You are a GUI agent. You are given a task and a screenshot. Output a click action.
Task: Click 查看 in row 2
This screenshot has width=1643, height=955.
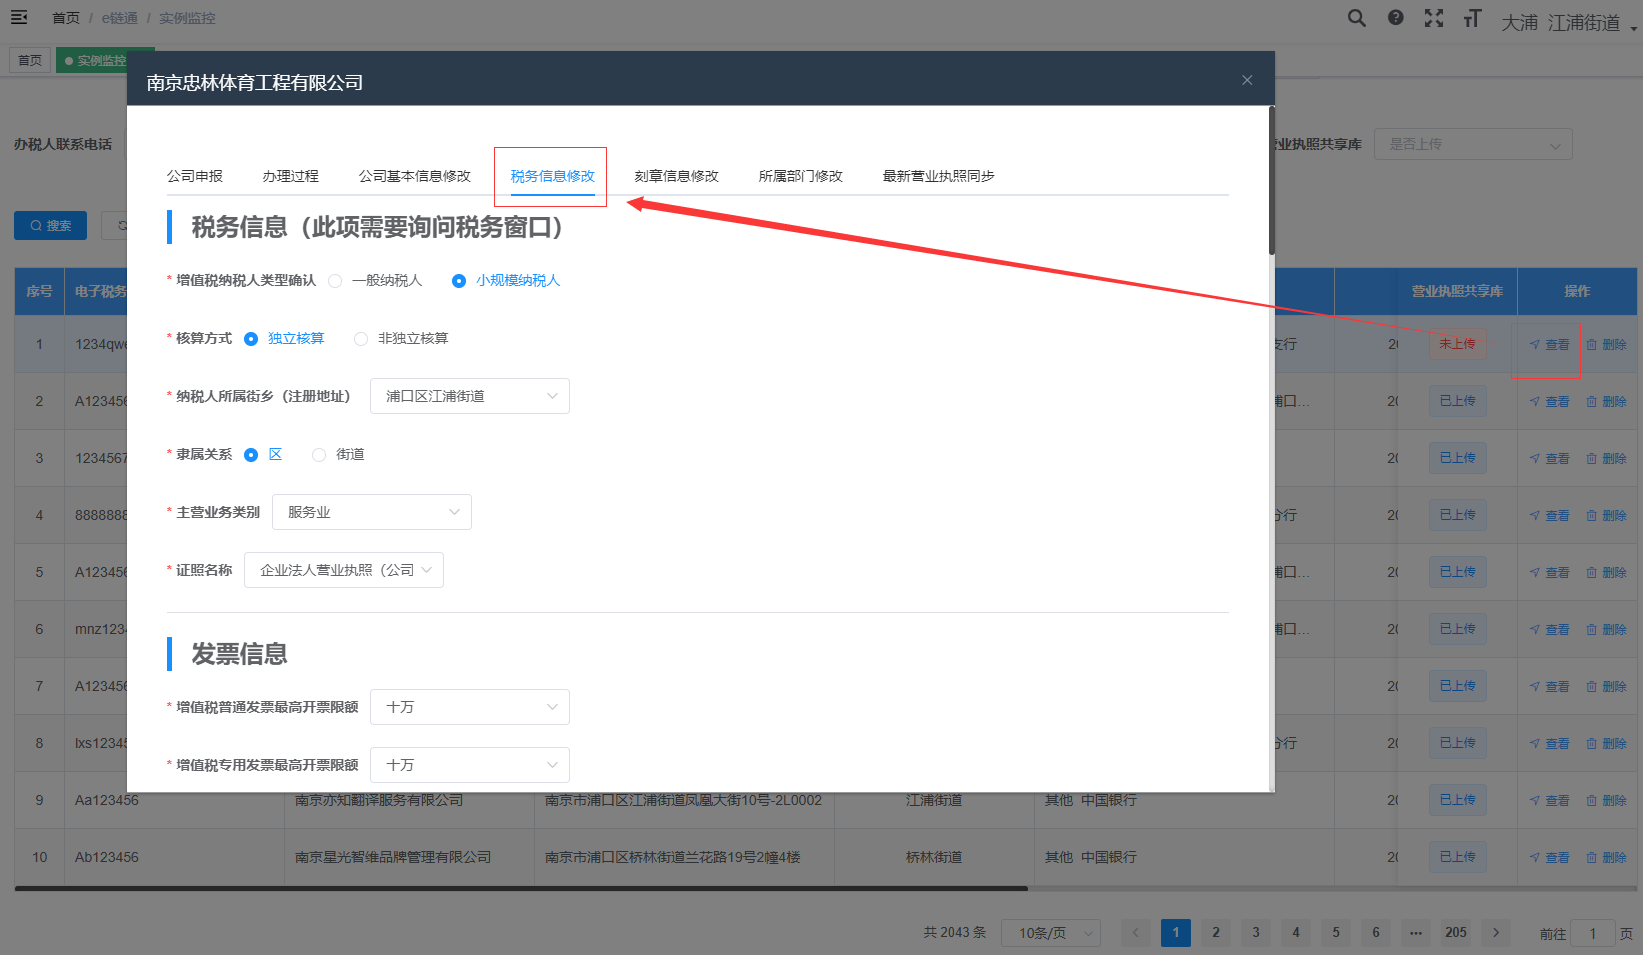click(x=1549, y=401)
